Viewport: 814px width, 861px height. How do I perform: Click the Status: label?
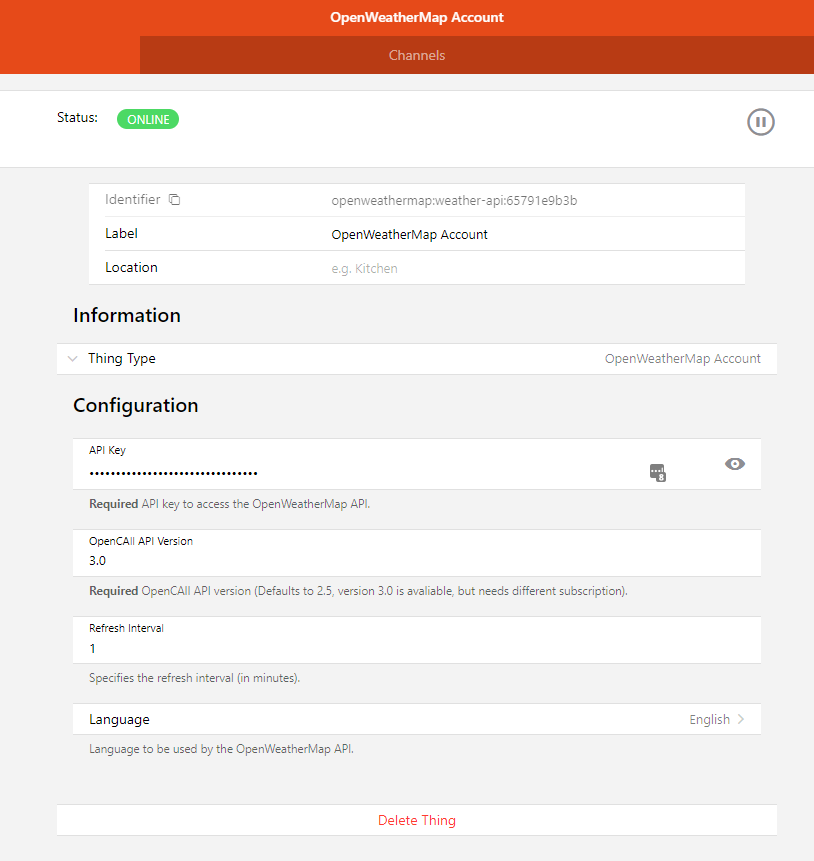[x=77, y=118]
